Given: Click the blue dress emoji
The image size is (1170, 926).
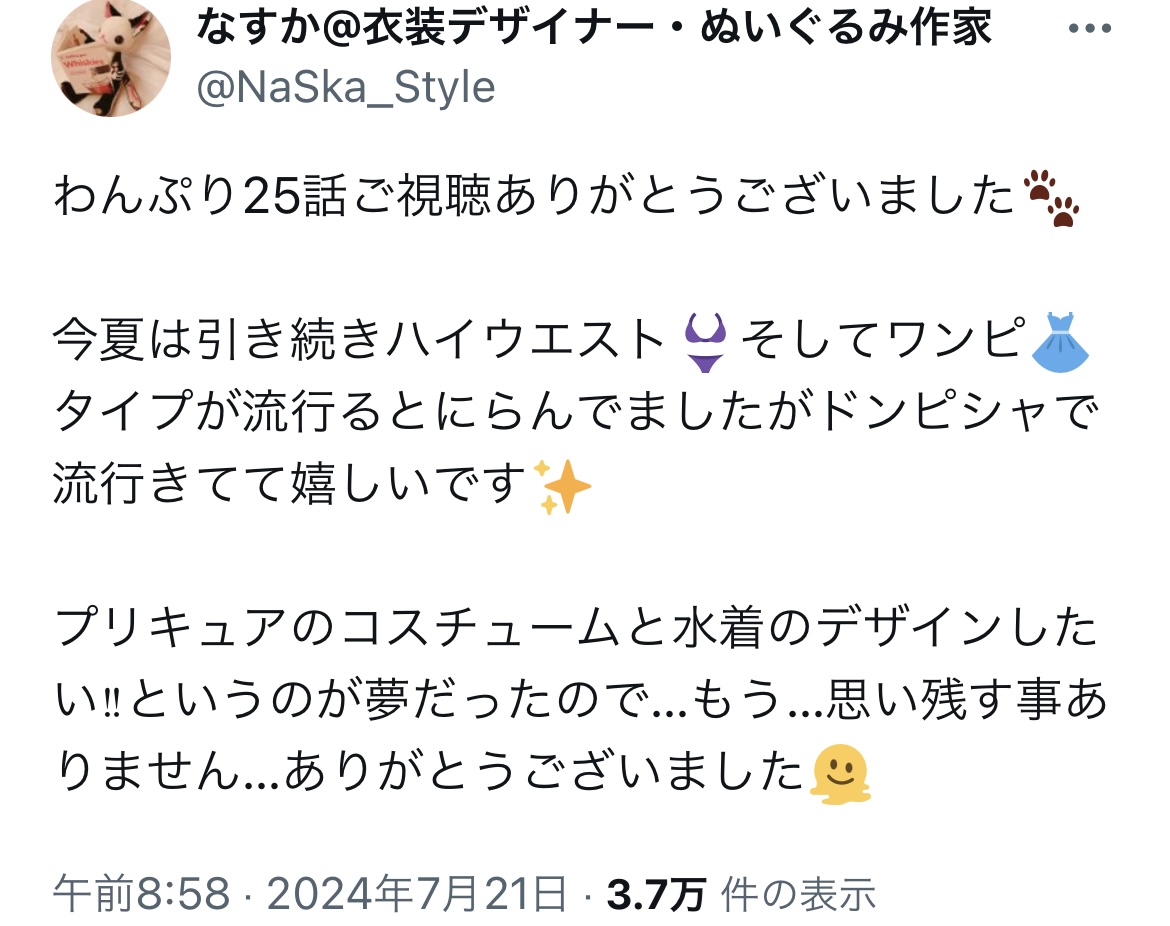Looking at the screenshot, I should coord(1060,342).
